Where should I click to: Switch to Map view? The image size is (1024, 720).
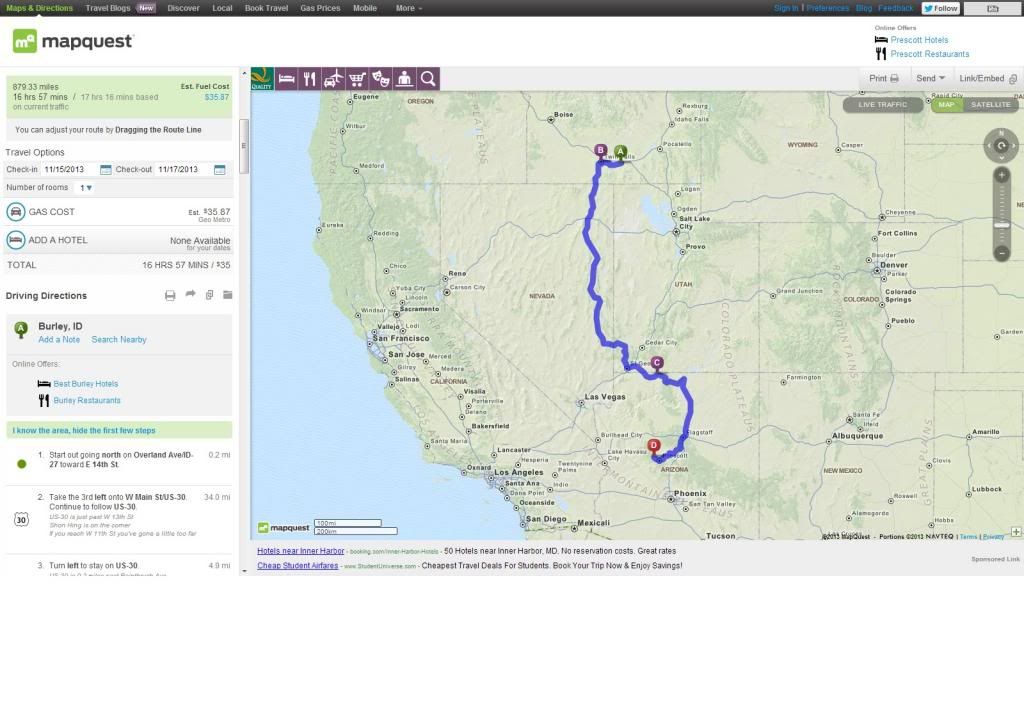coord(946,105)
